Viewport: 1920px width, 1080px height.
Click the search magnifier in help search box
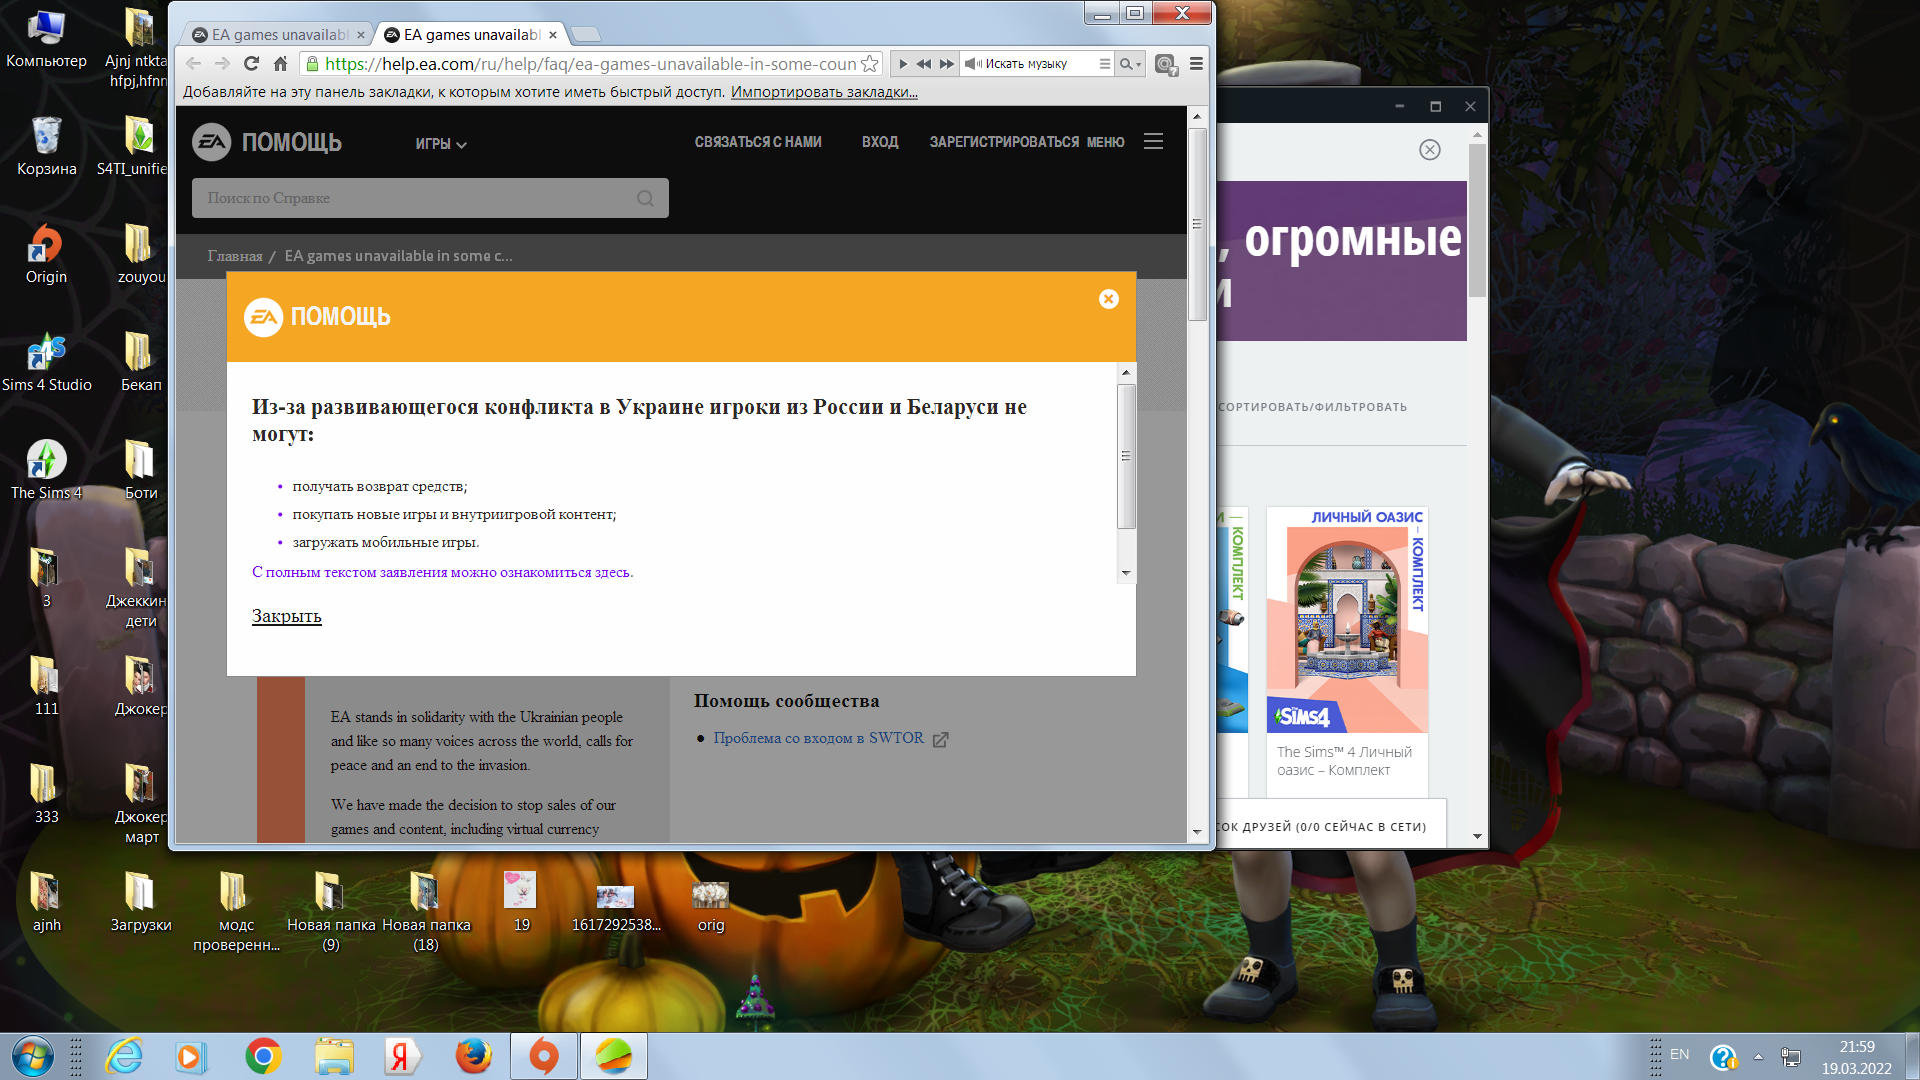click(645, 198)
